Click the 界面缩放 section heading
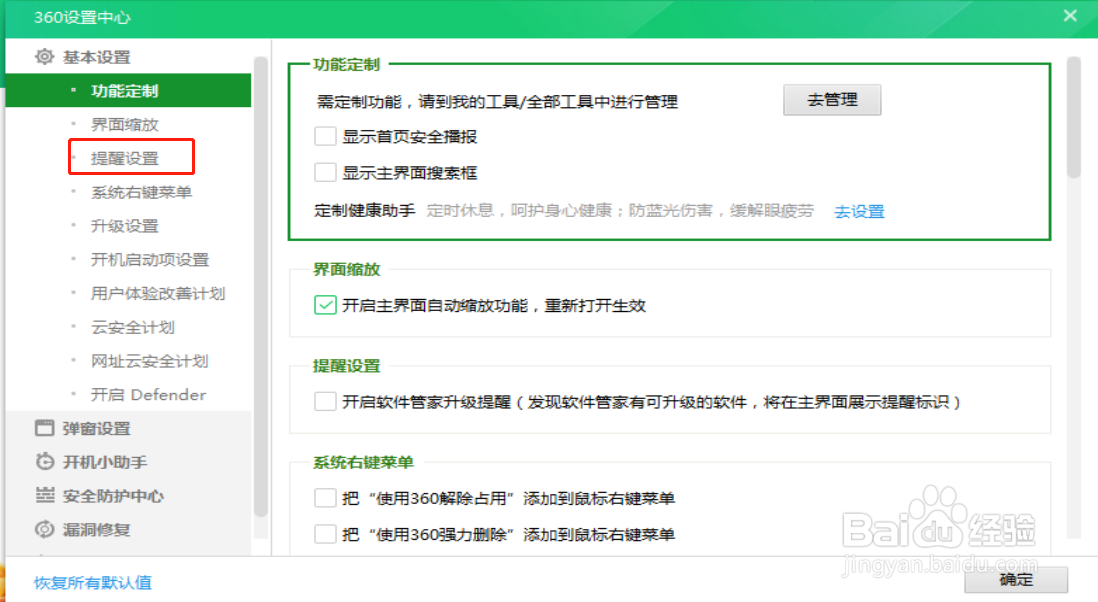The width and height of the screenshot is (1098, 602). 347,269
